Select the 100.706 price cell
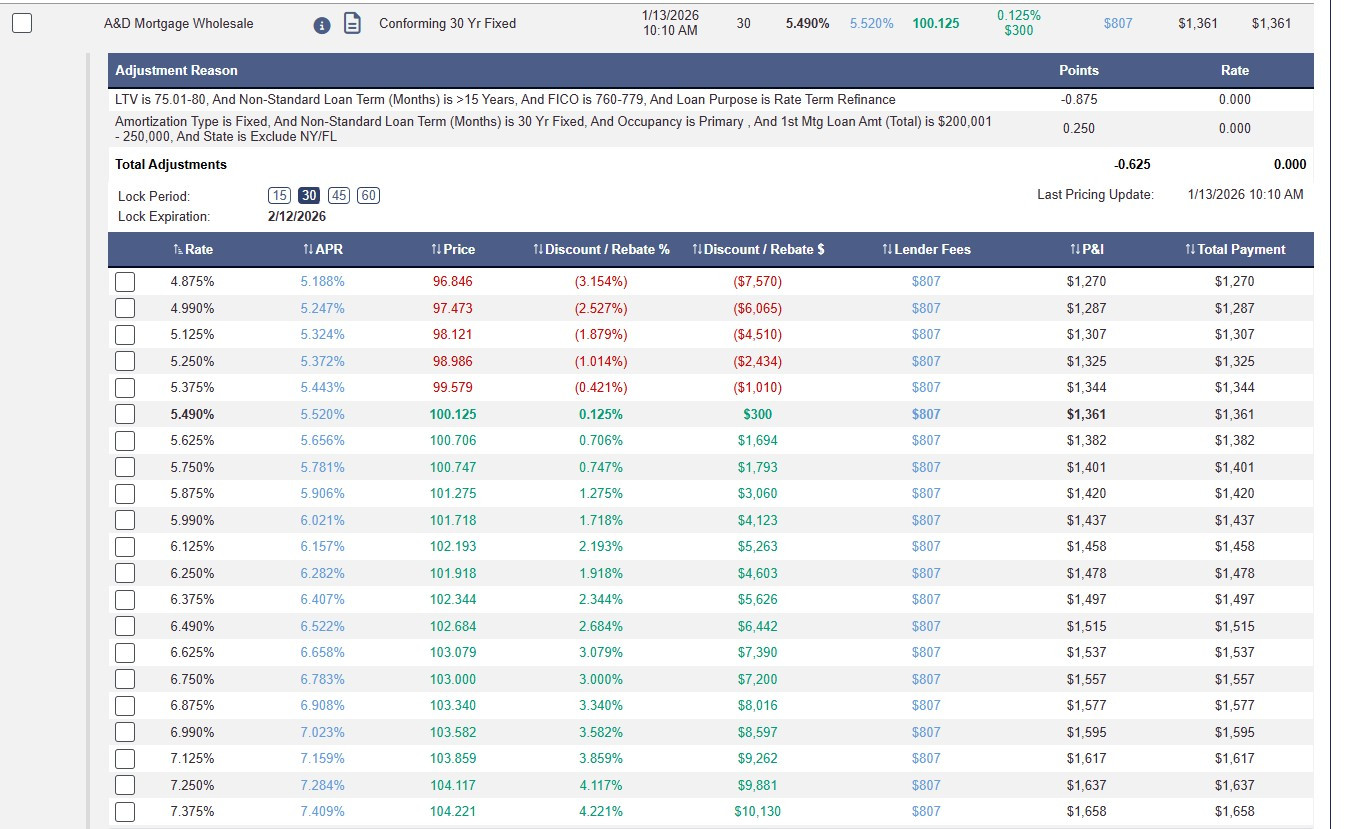The width and height of the screenshot is (1360, 829). click(x=453, y=441)
